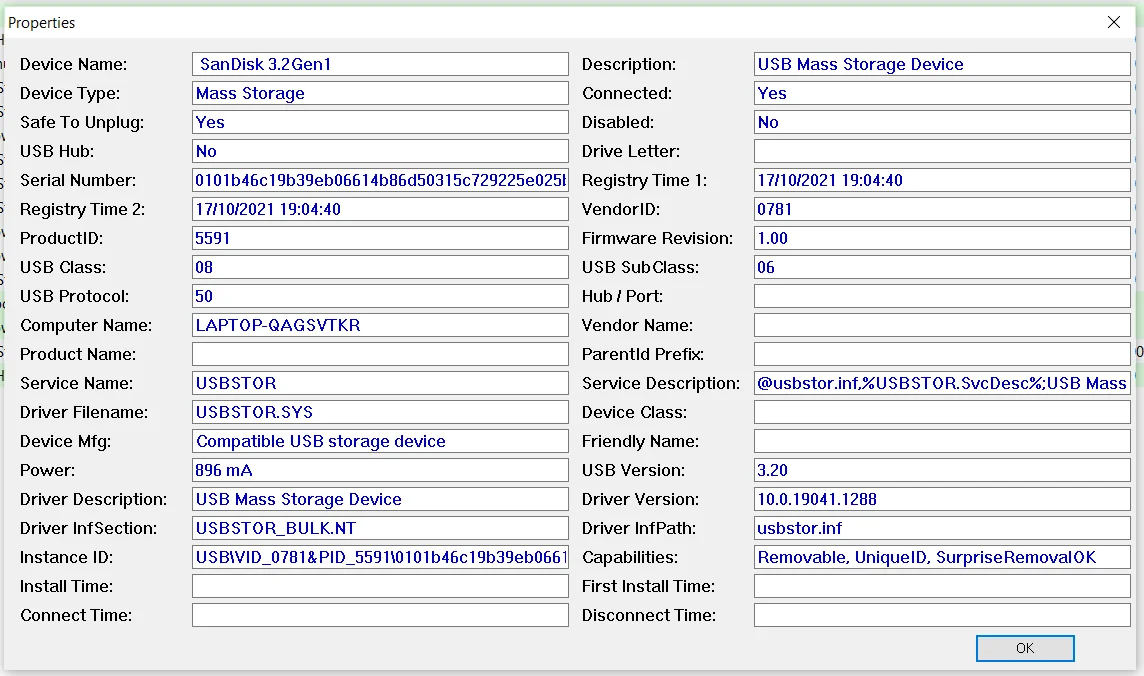Image resolution: width=1144 pixels, height=676 pixels.
Task: Click the Driver Version field 10.0.19041.1288
Action: point(942,500)
